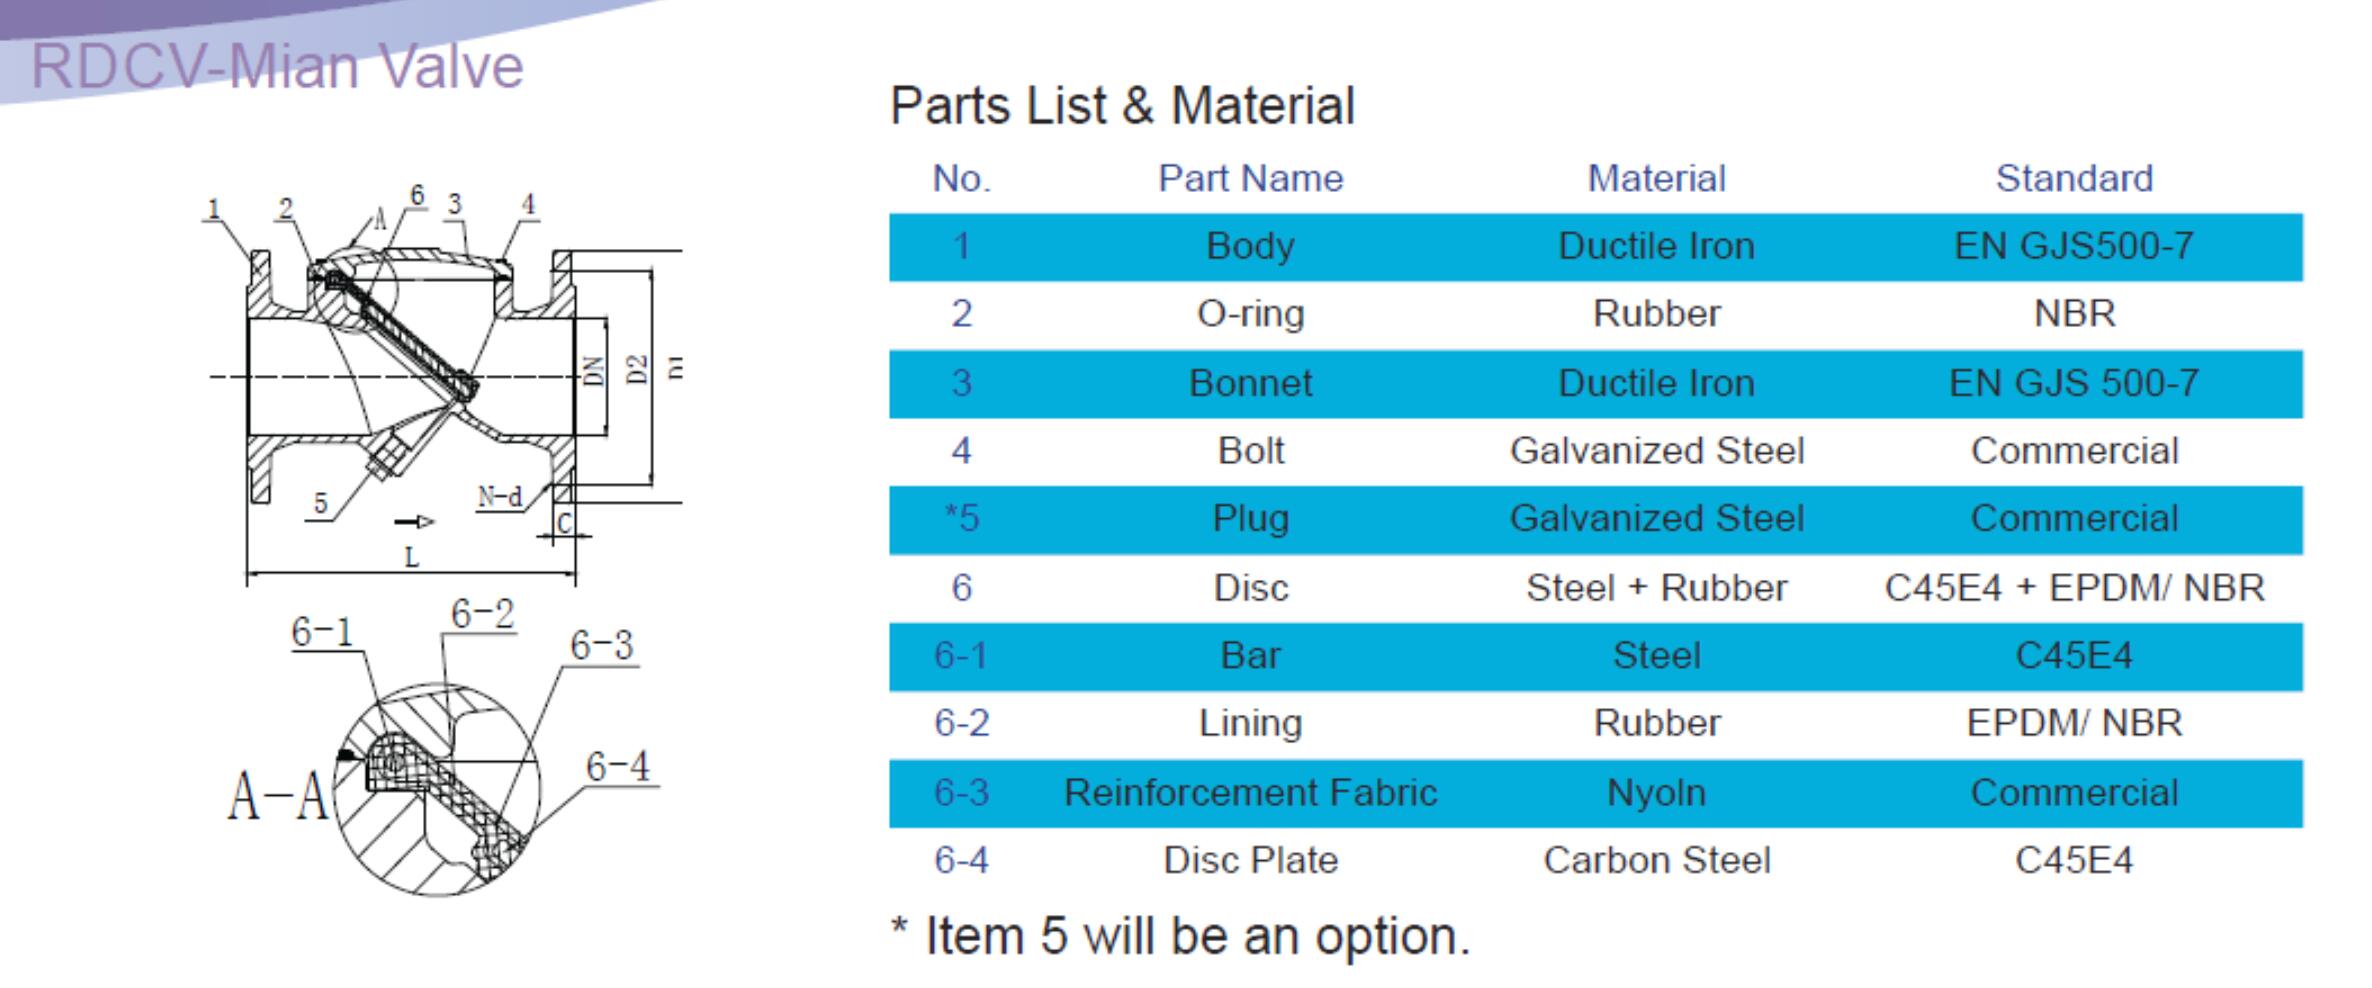Screen dimensions: 2372x988
Task: Select the Parts List & Material heading
Action: tap(1122, 106)
